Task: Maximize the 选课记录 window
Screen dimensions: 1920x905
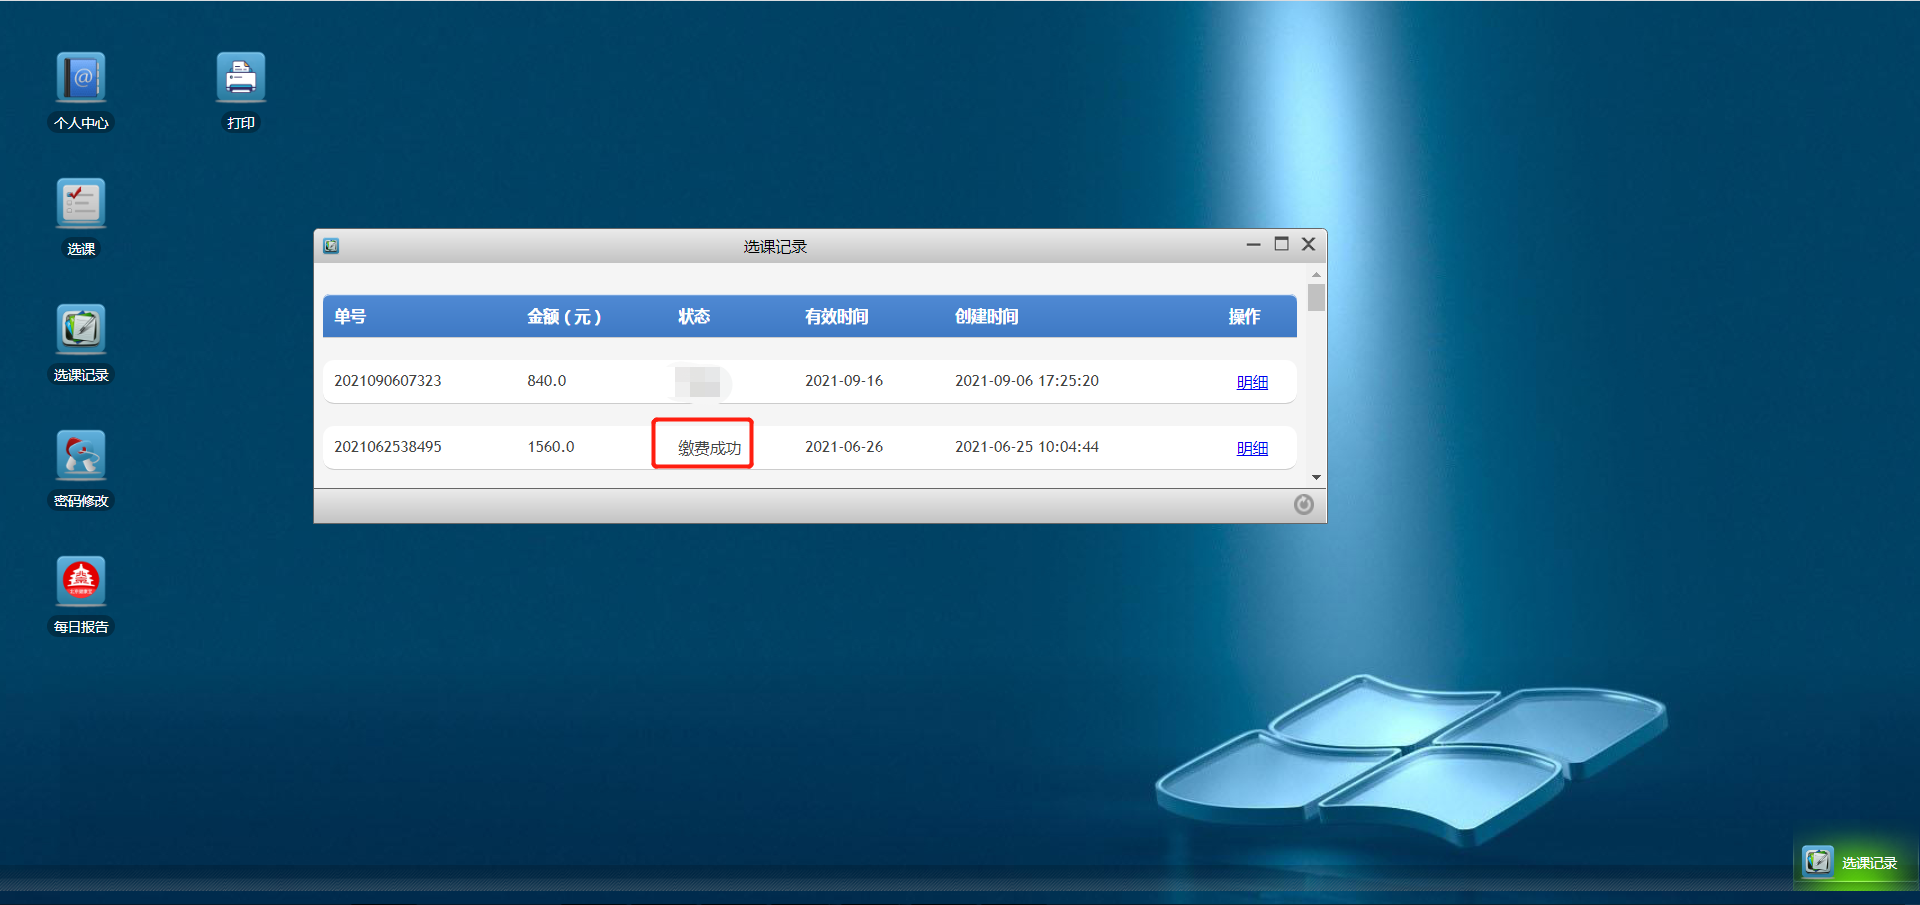Action: (1281, 244)
